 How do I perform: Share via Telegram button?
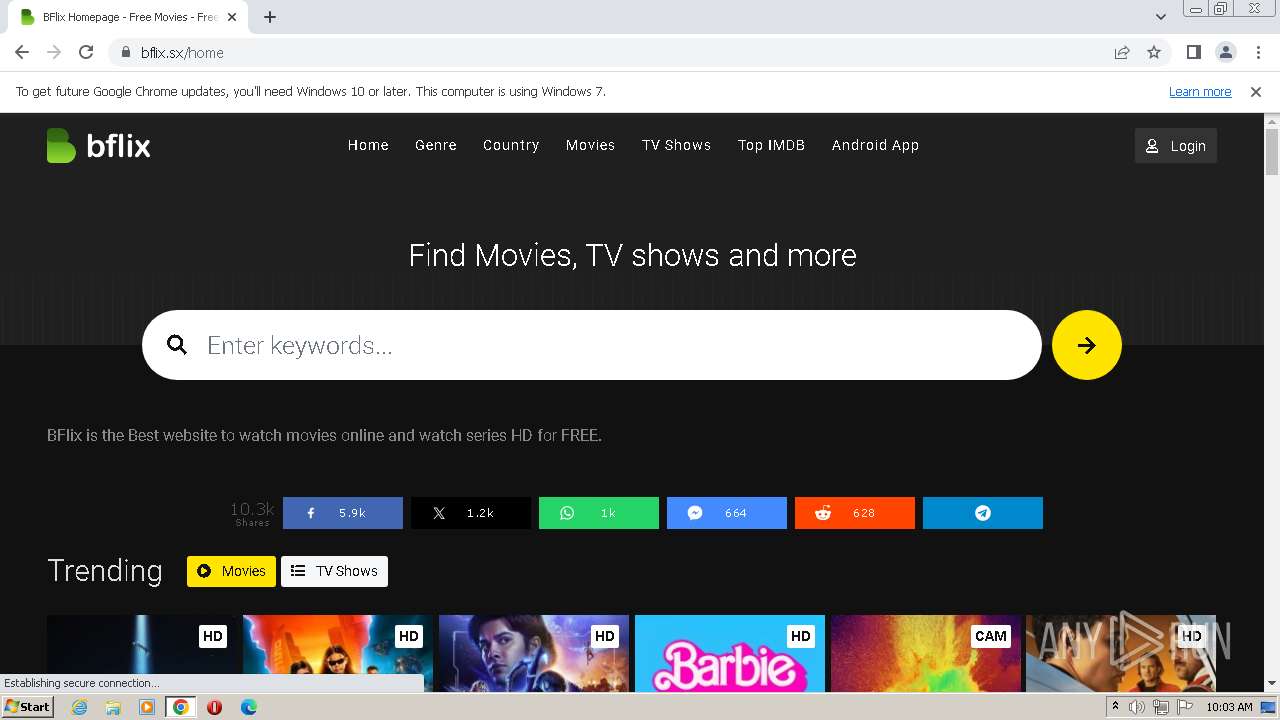(x=983, y=513)
